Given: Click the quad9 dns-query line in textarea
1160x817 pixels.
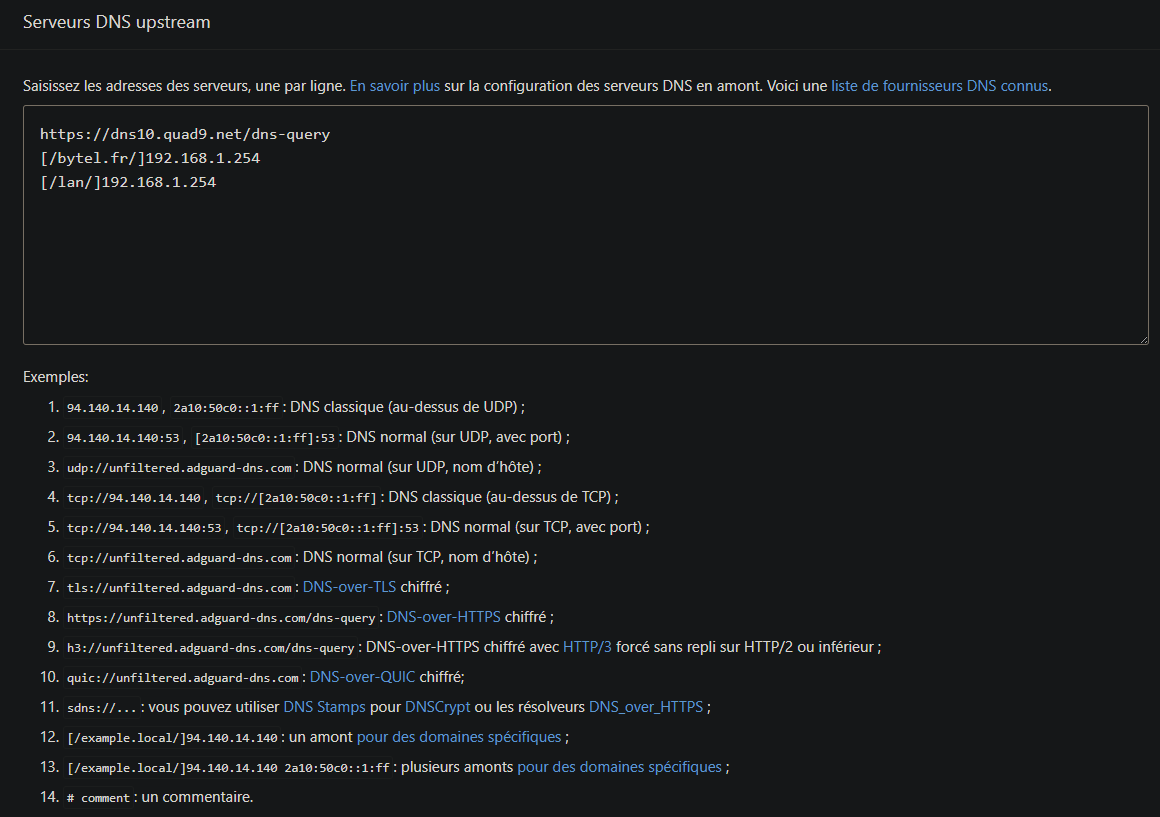Looking at the screenshot, I should click(x=185, y=134).
